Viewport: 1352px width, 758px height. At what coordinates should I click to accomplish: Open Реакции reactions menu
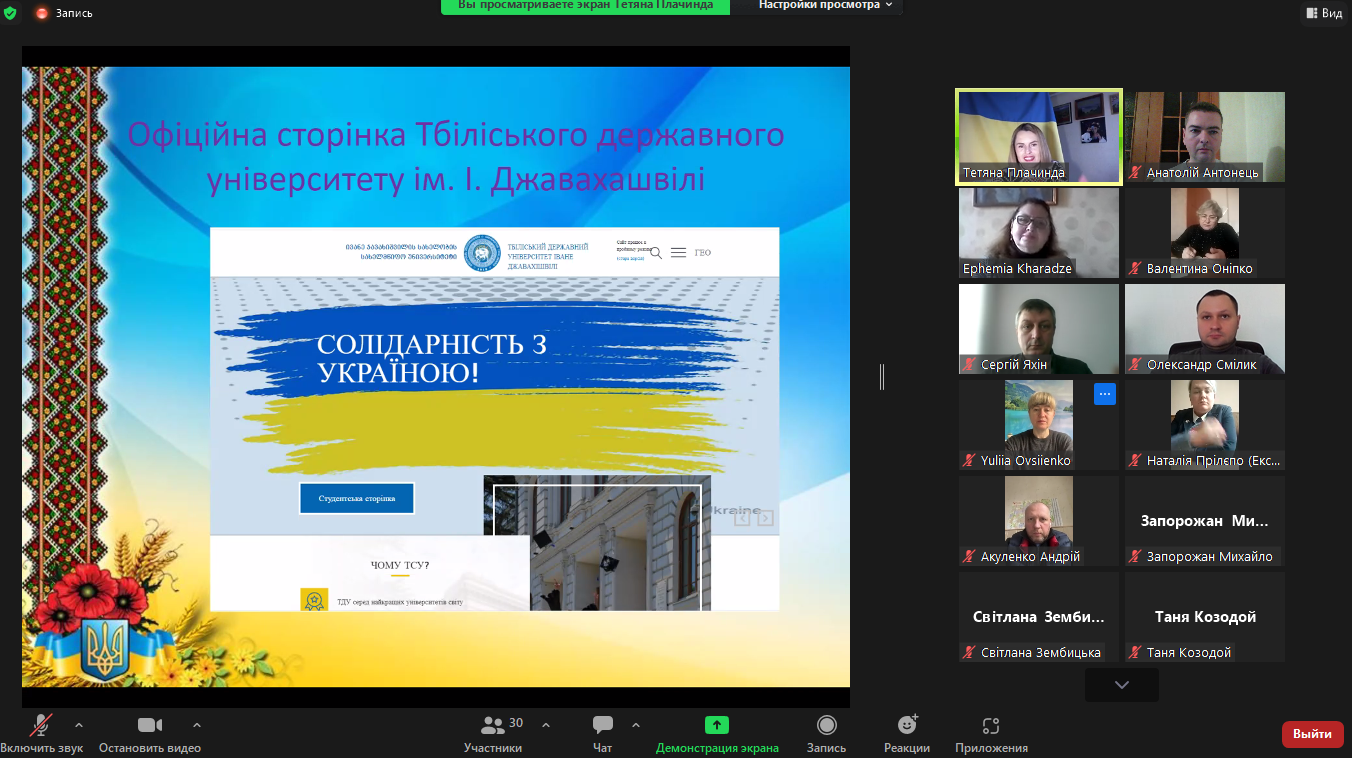click(907, 735)
